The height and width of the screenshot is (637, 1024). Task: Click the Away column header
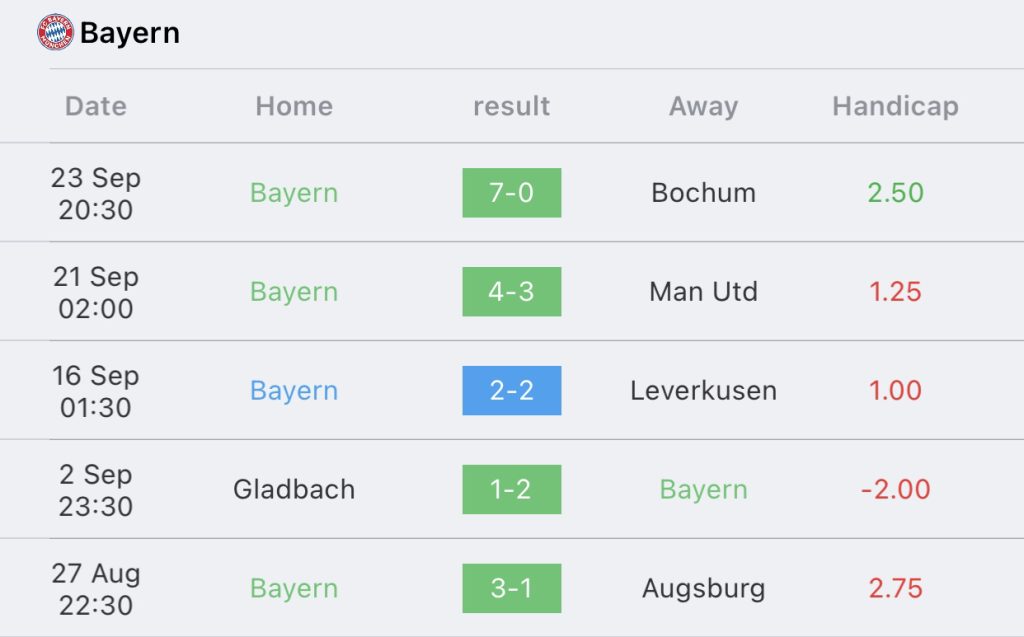[703, 106]
